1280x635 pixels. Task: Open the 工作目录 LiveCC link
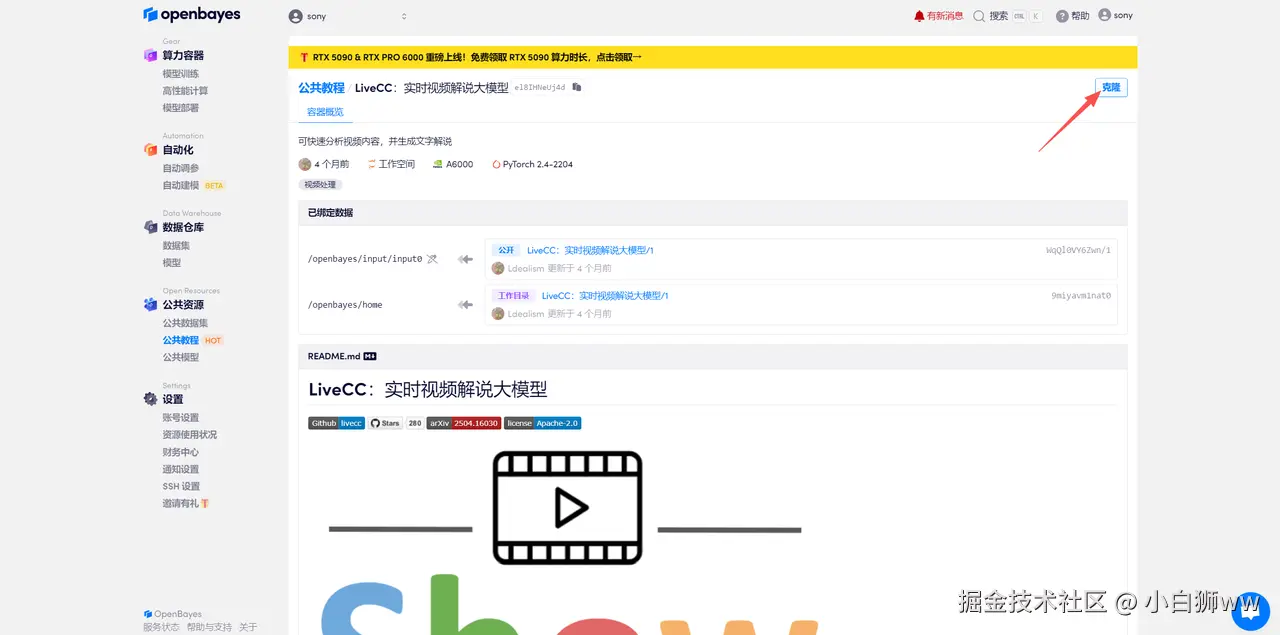coord(605,296)
